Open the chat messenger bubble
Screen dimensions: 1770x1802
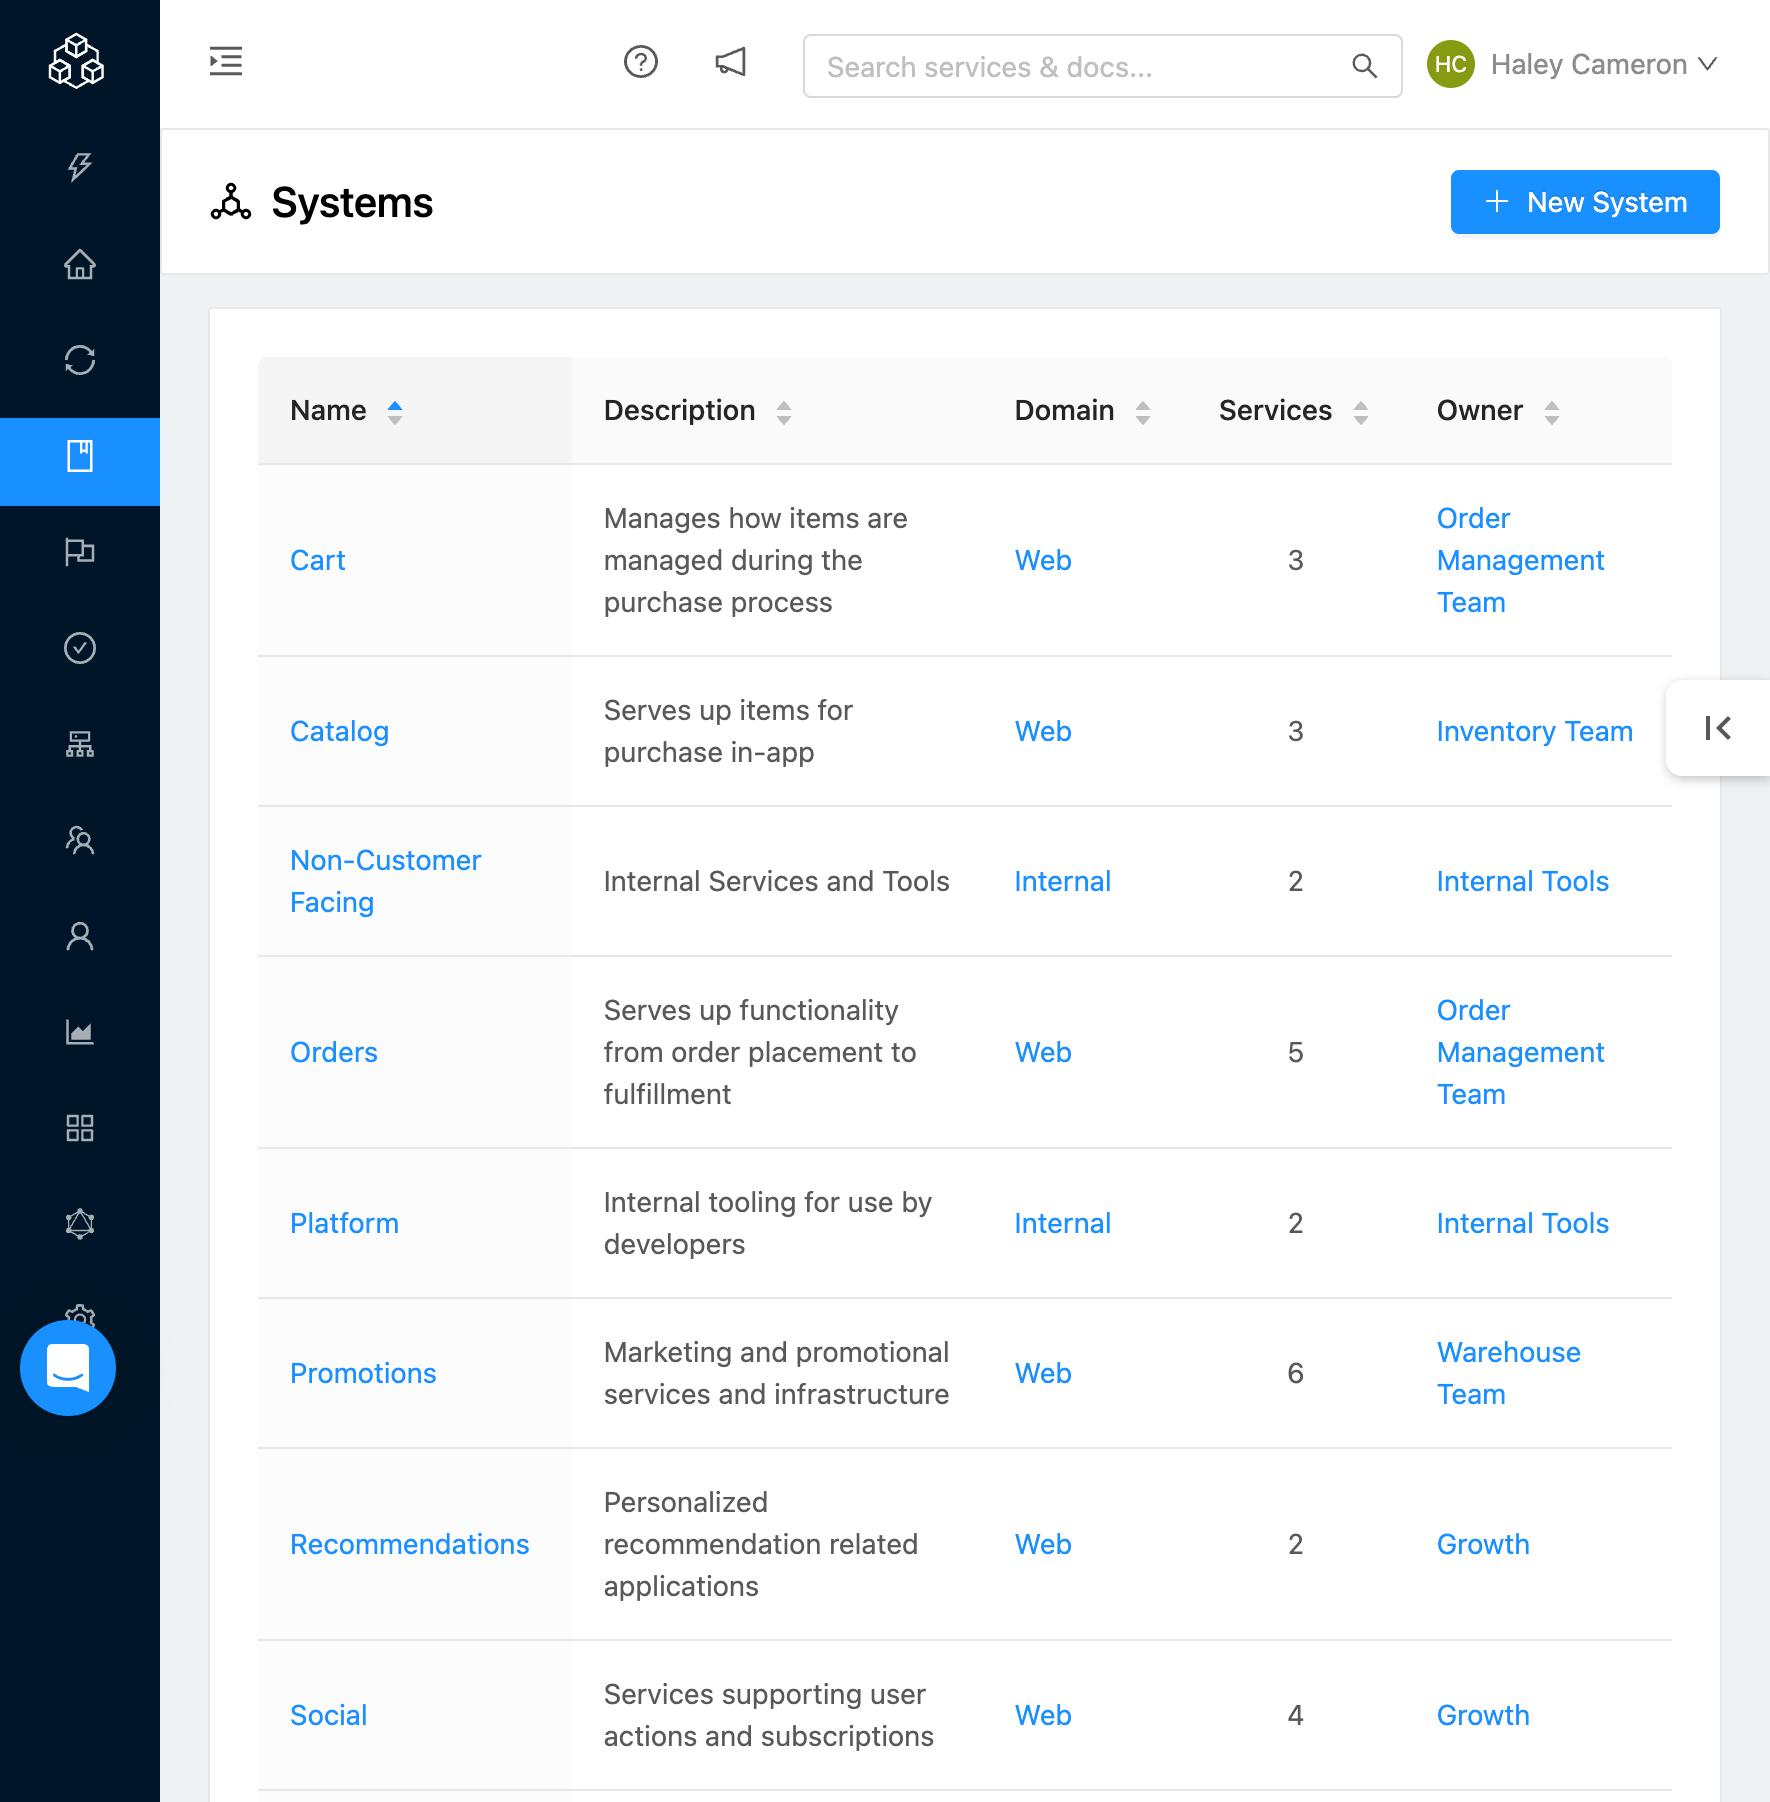pyautogui.click(x=68, y=1368)
